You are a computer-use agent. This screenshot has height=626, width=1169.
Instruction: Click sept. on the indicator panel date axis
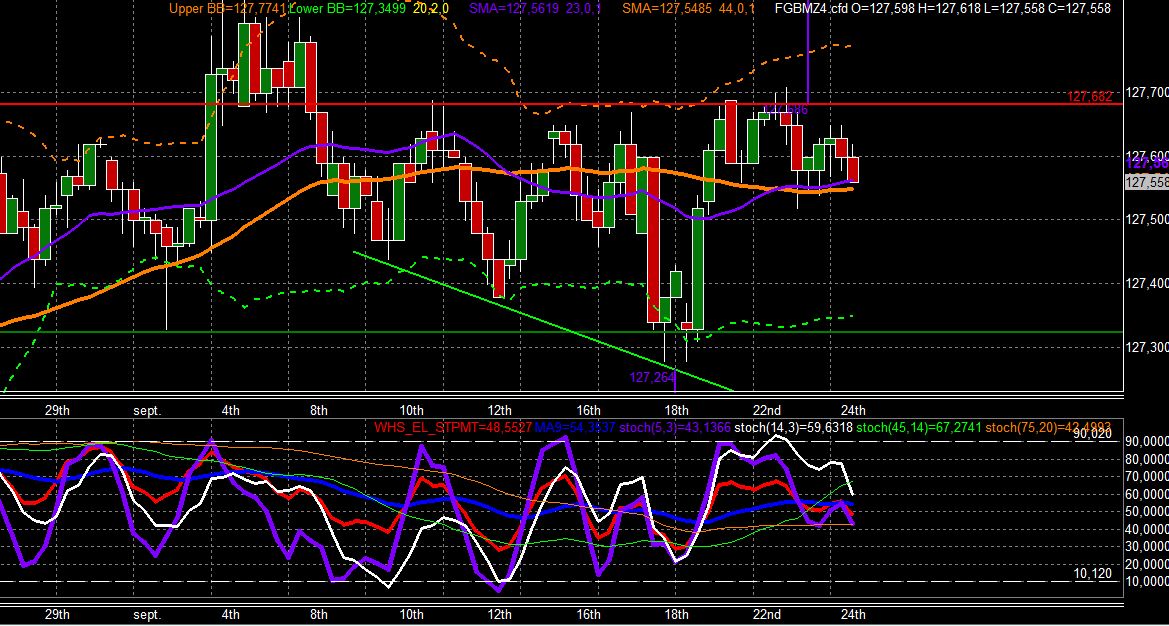coord(147,615)
